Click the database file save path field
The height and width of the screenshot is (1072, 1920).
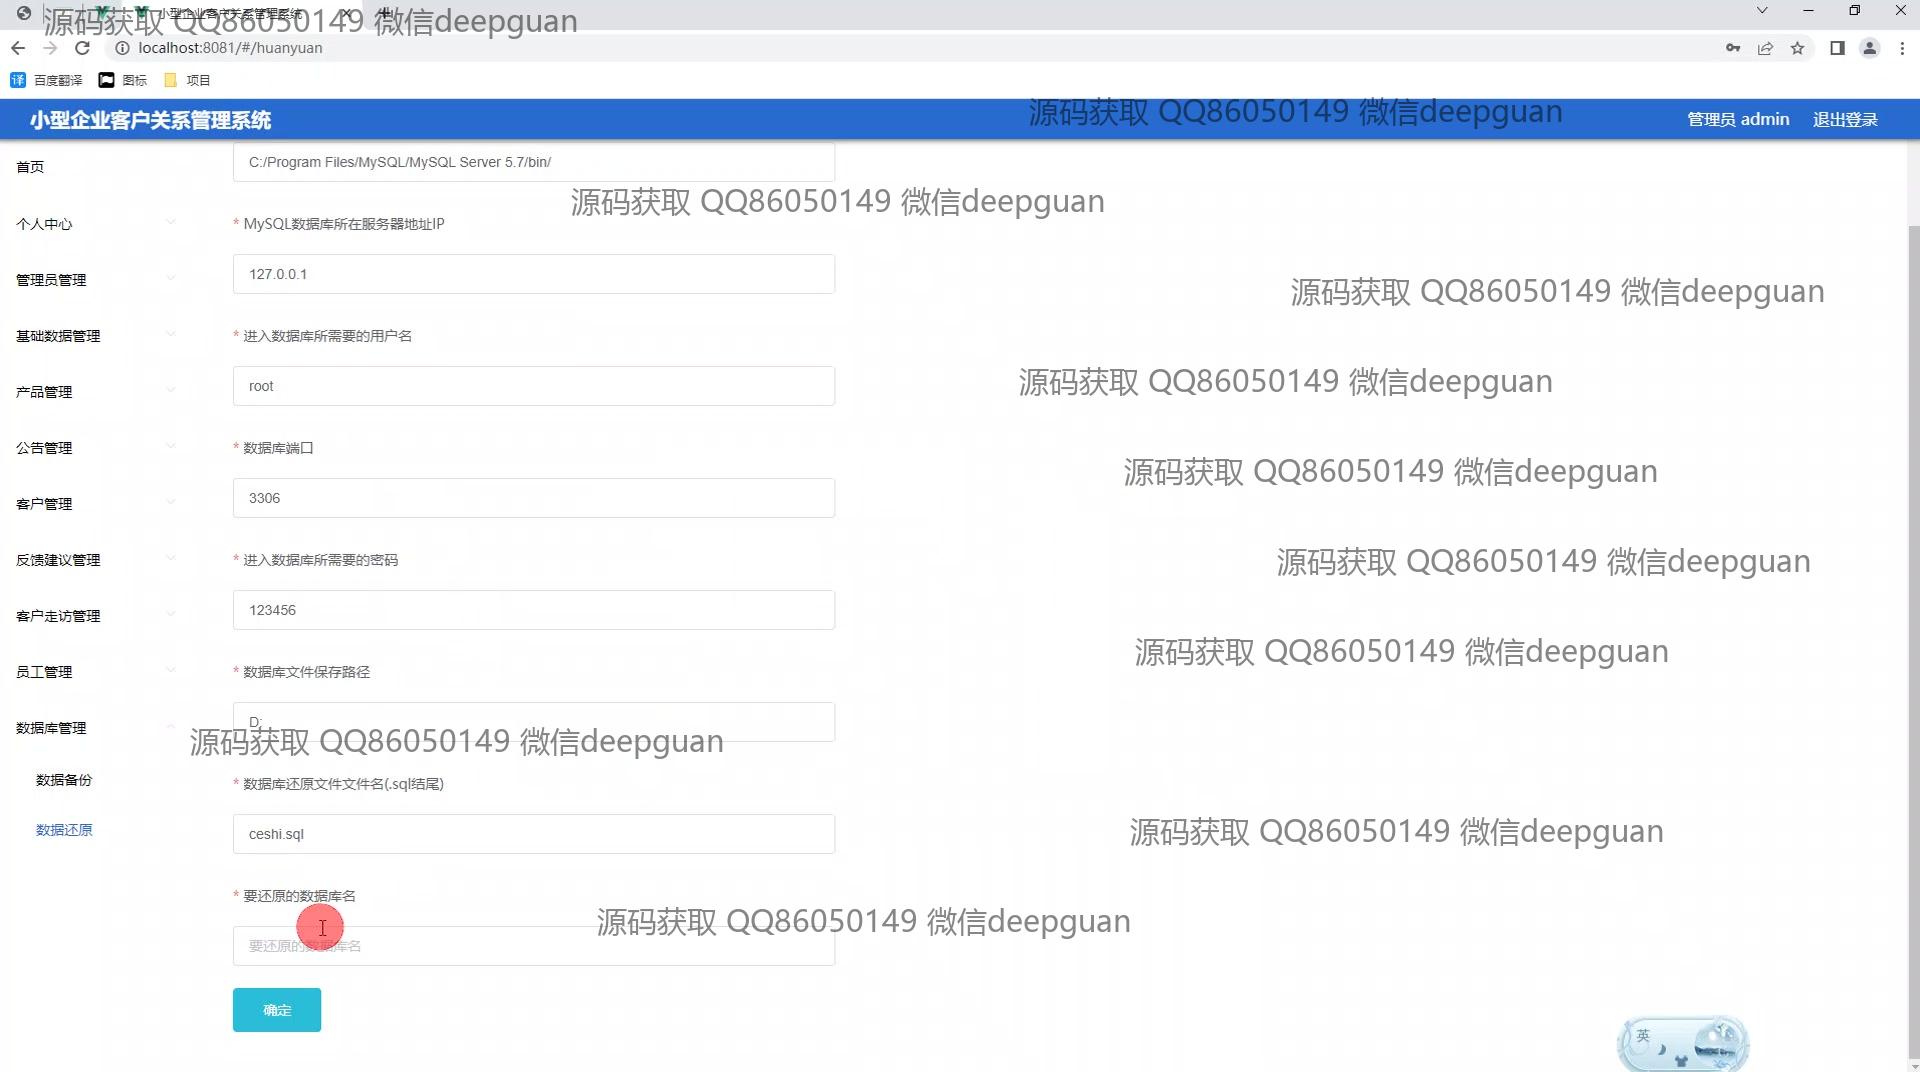coord(534,722)
